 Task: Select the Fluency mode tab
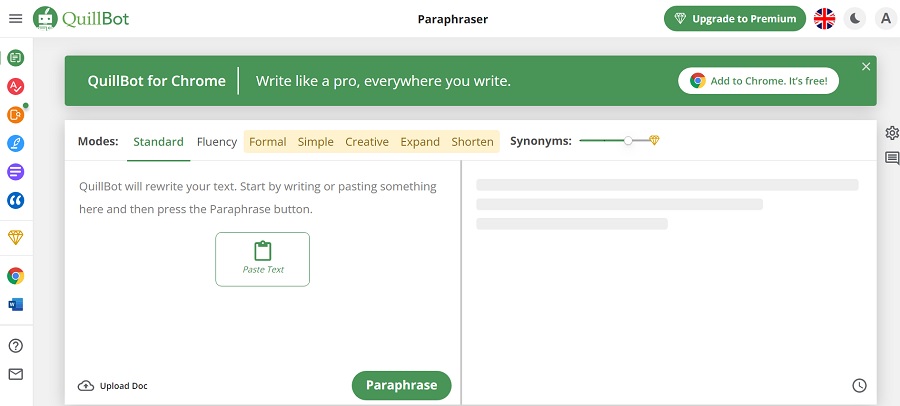click(x=216, y=142)
